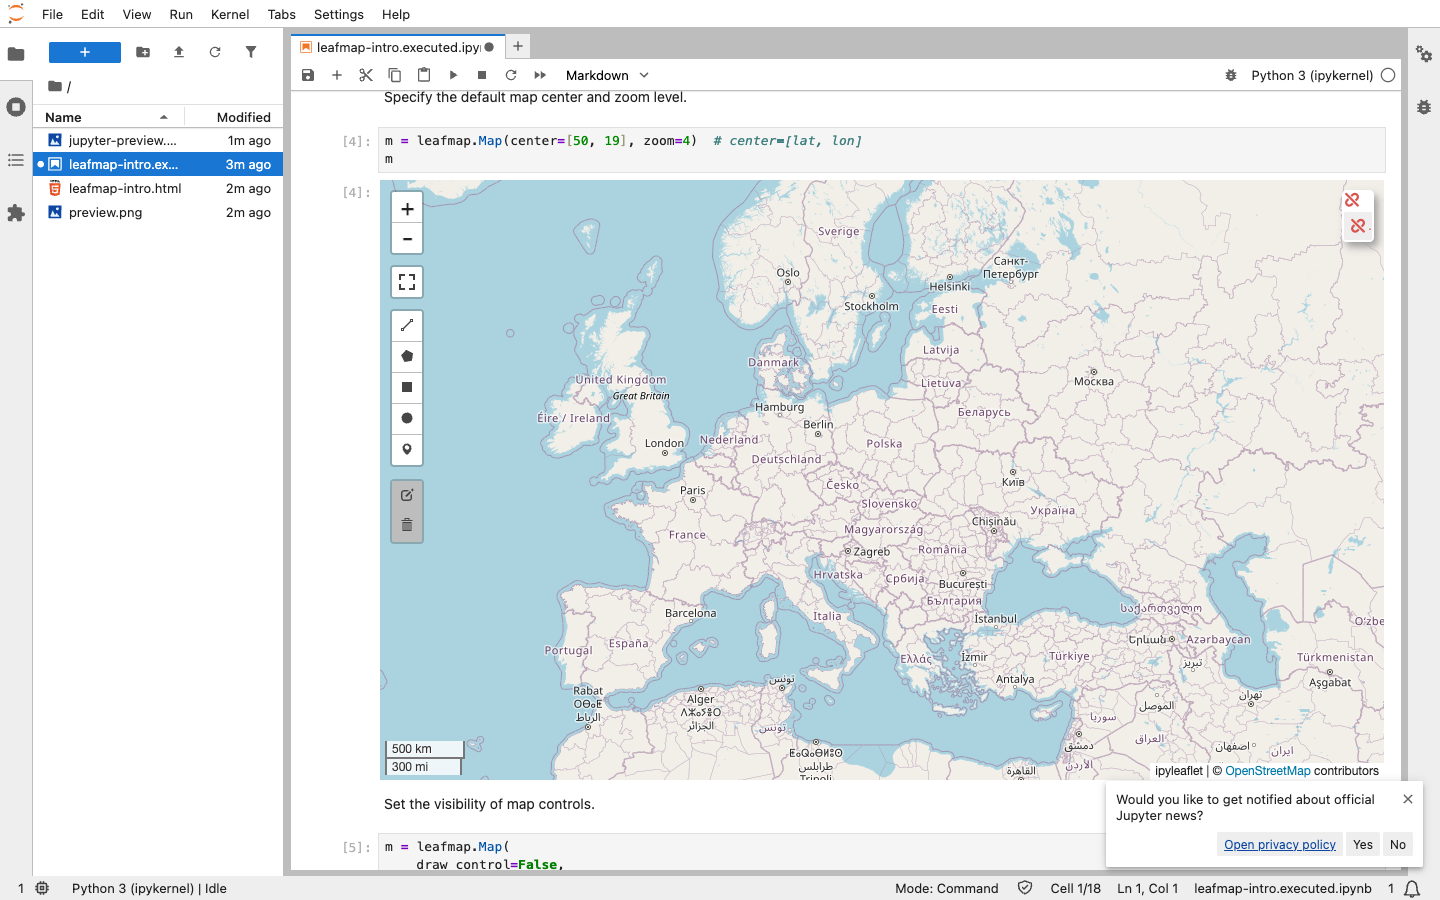
Task: Click the delete layers trash tool
Action: point(407,525)
